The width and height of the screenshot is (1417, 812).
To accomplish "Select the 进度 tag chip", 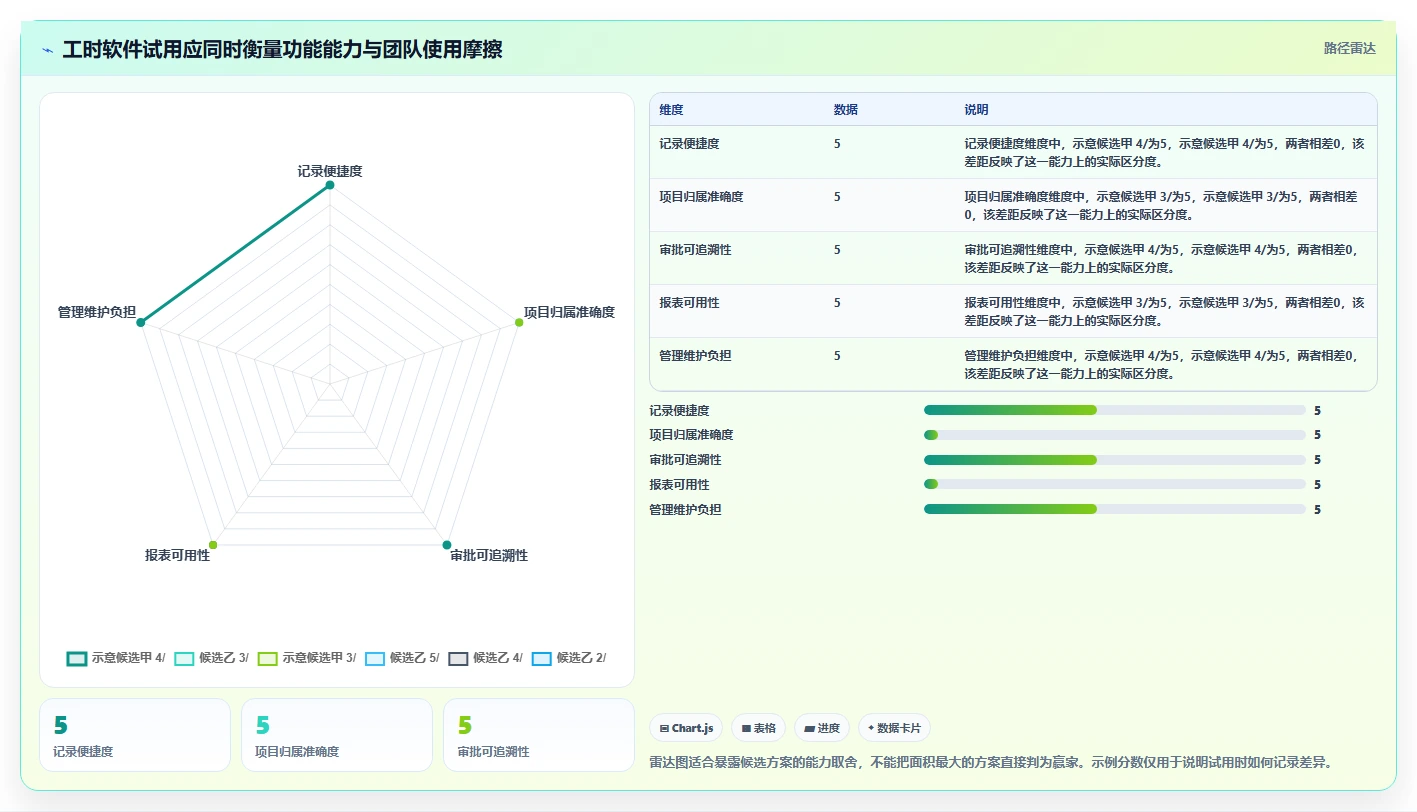I will tap(821, 728).
